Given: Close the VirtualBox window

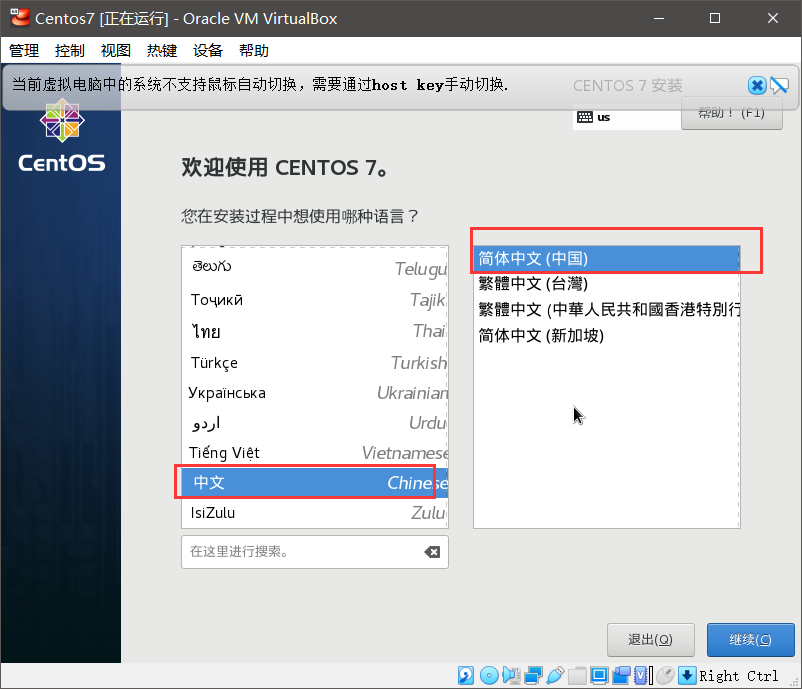Looking at the screenshot, I should point(773,18).
